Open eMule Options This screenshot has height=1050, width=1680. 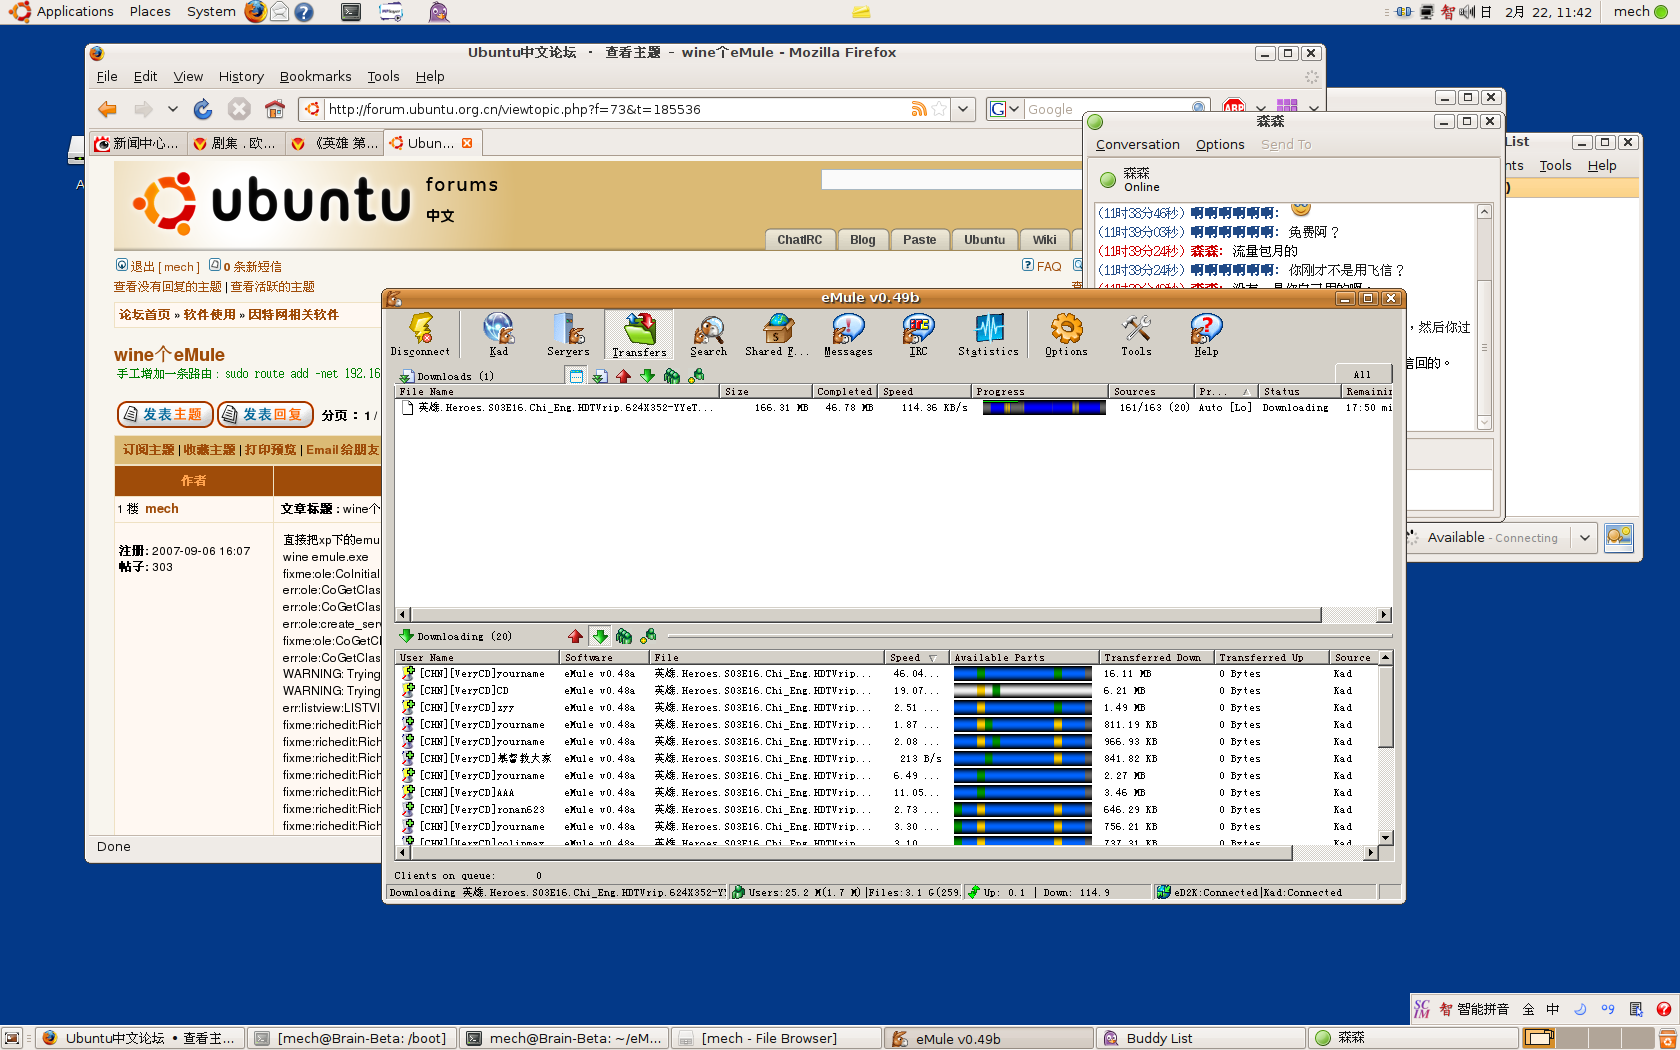pos(1066,335)
